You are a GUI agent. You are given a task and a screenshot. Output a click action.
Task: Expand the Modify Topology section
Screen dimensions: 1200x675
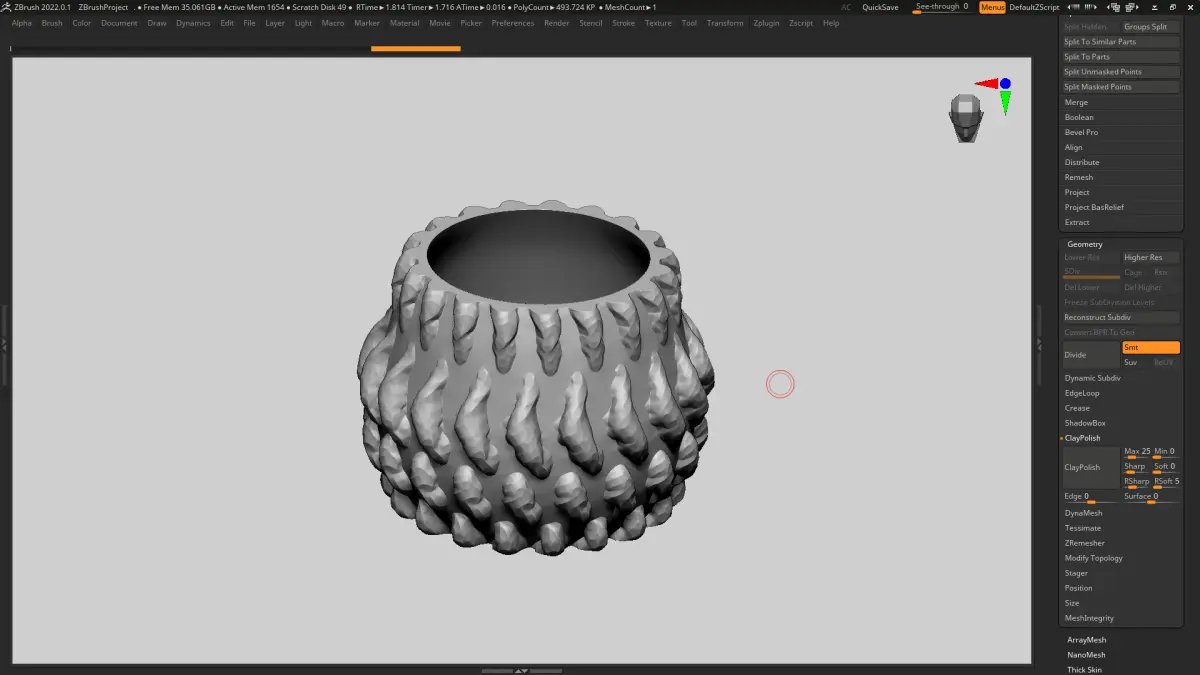point(1093,558)
